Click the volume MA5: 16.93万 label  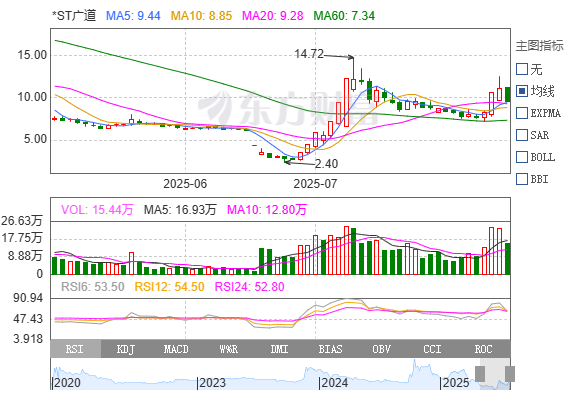point(180,210)
